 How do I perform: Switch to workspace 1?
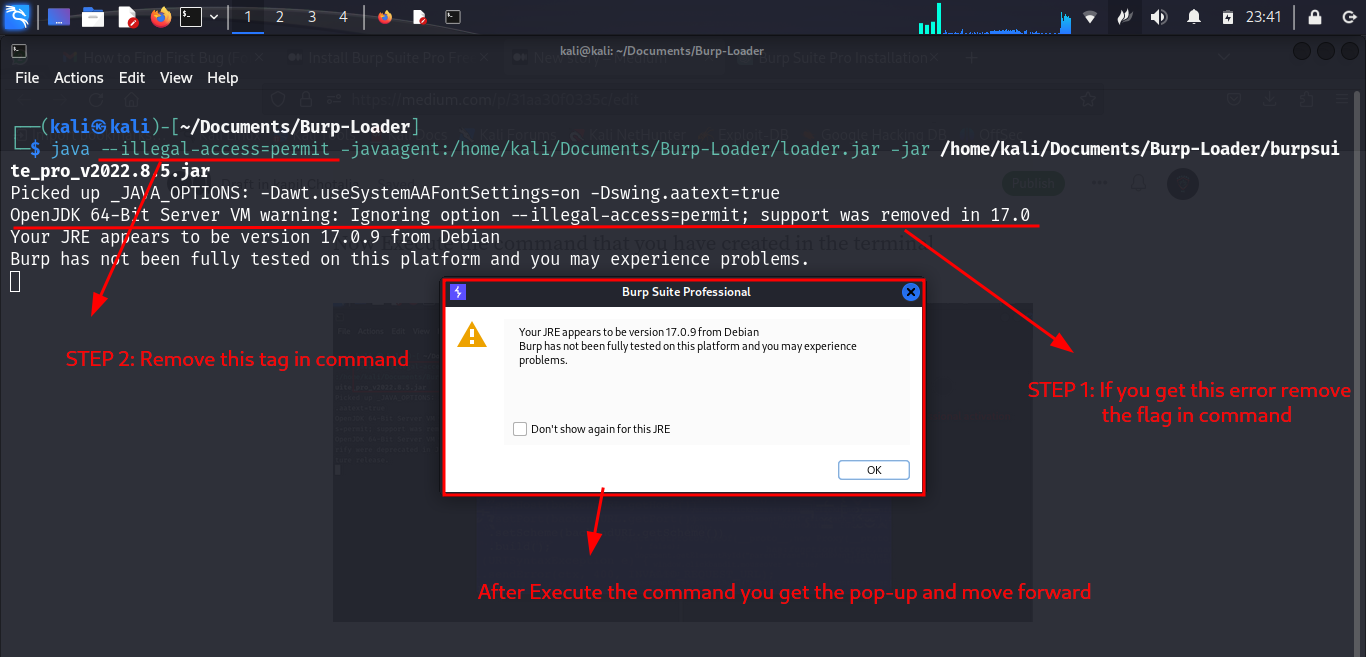(248, 17)
